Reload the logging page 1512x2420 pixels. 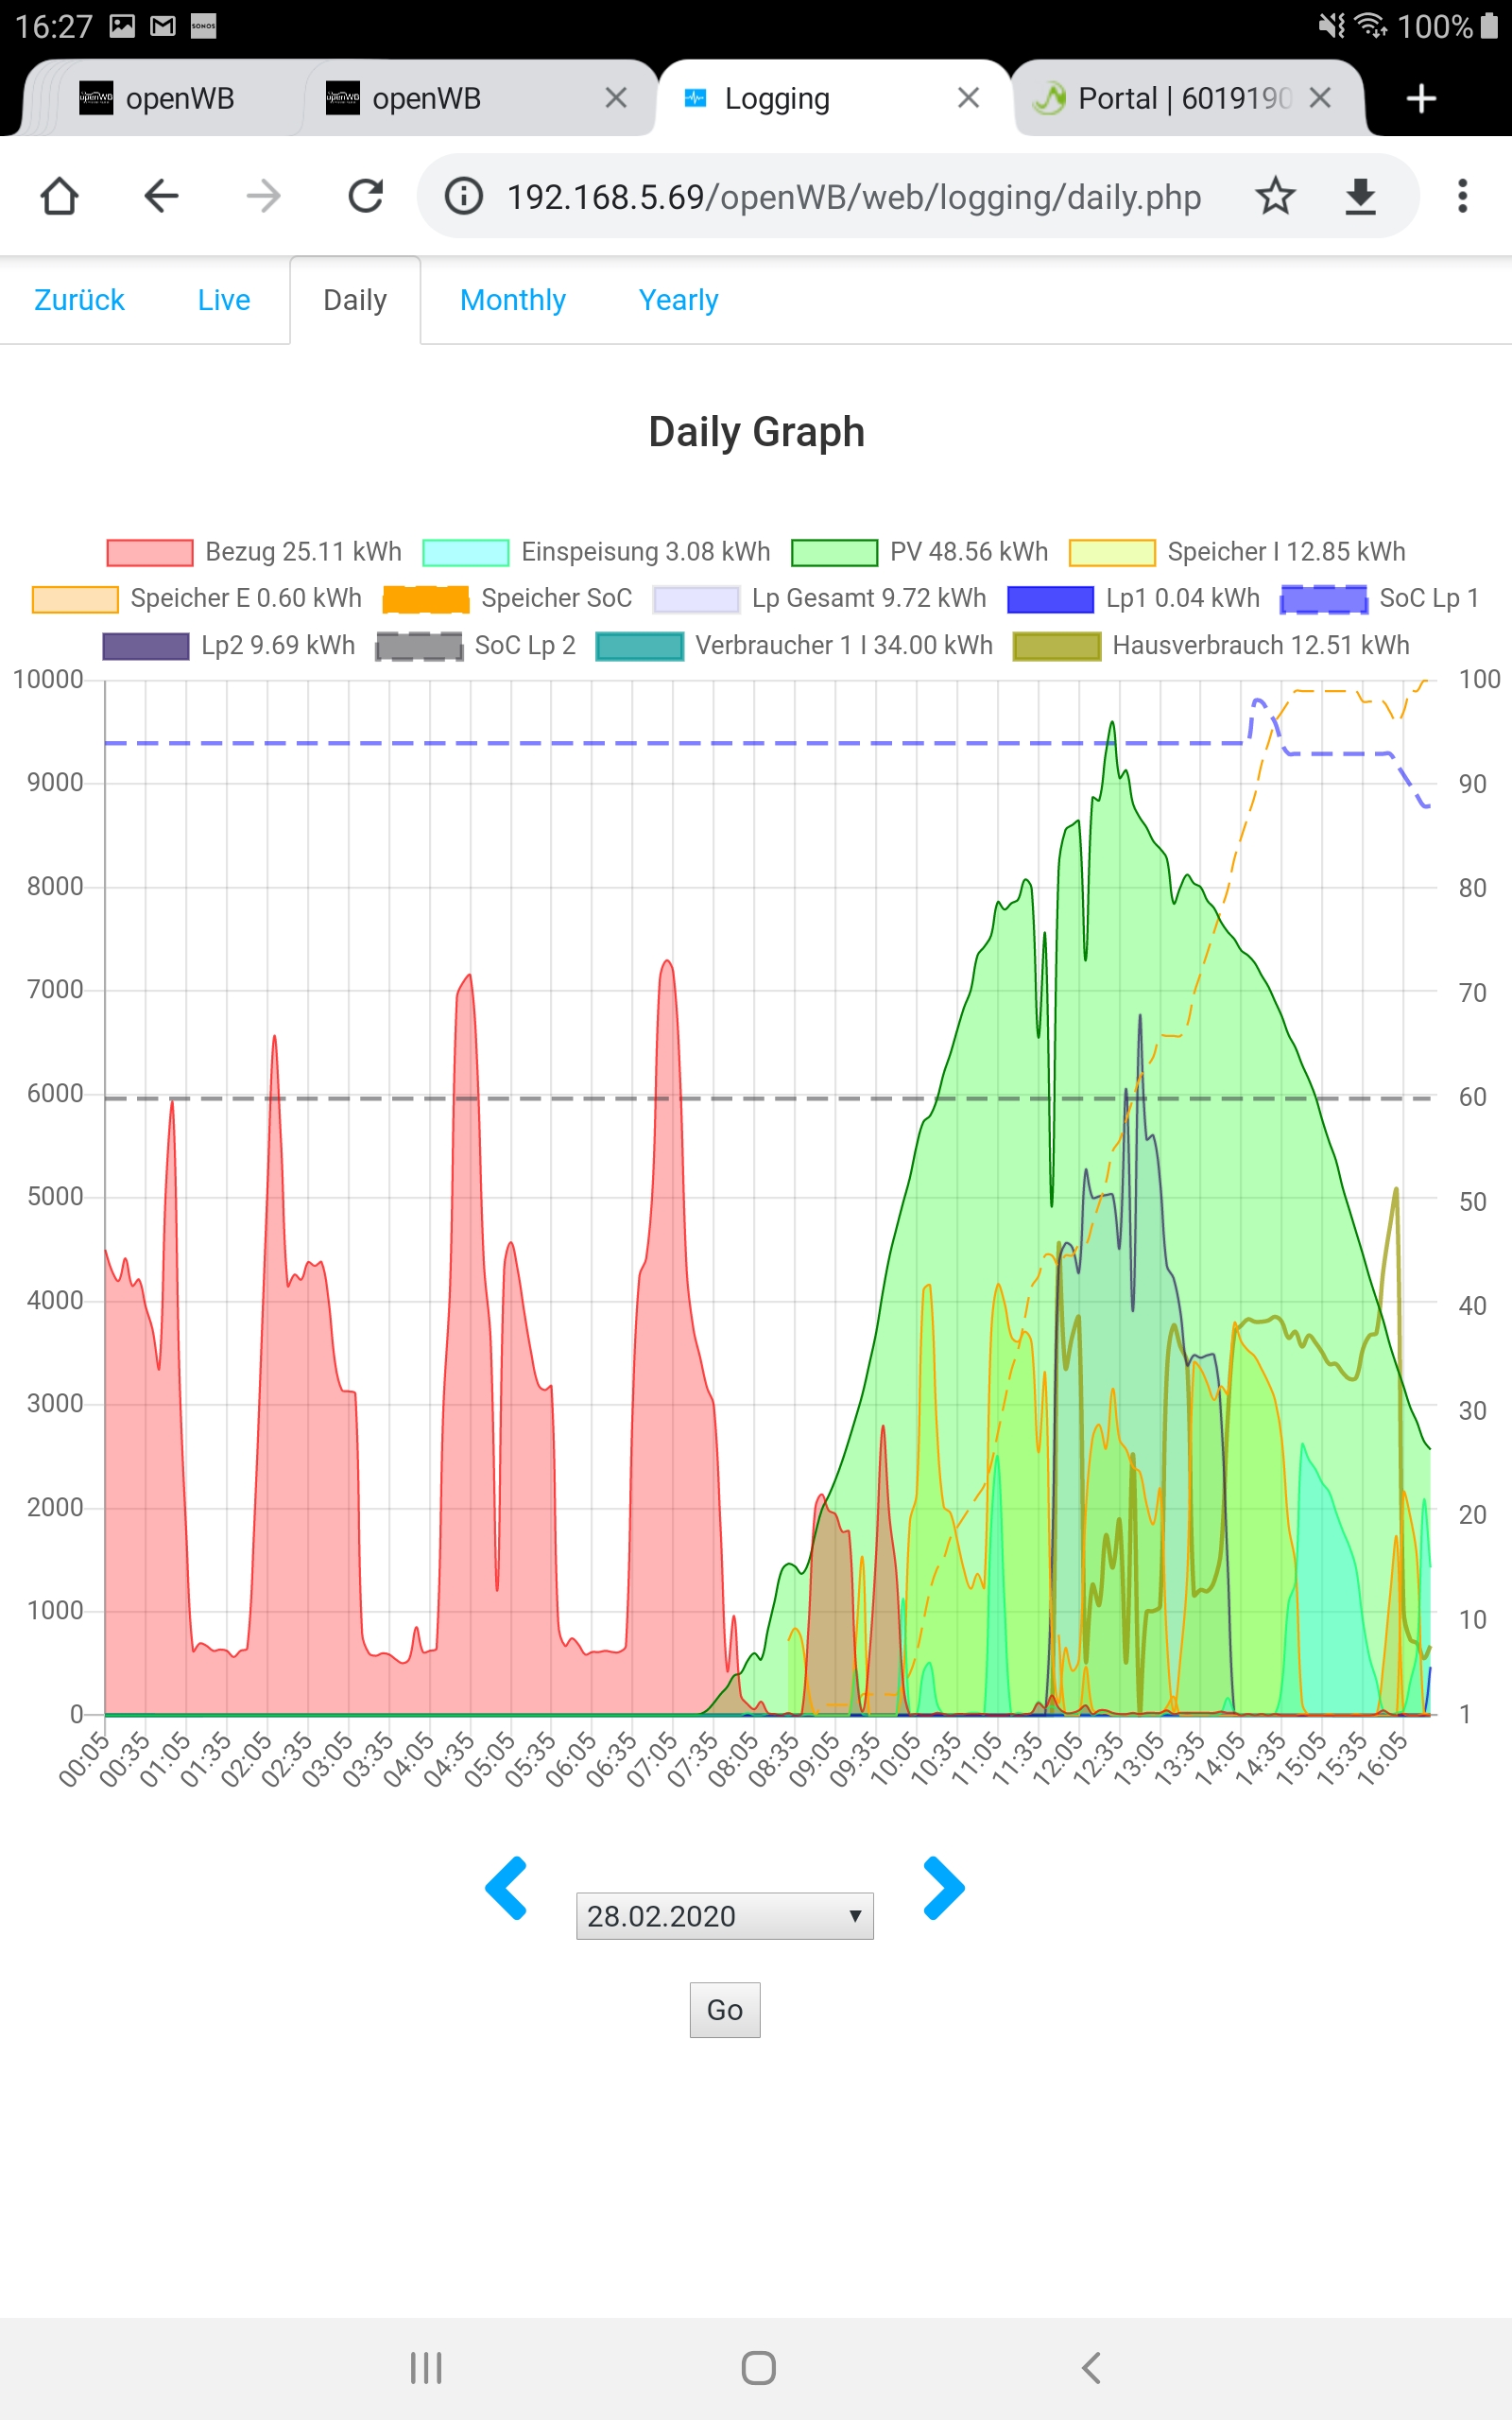(366, 196)
